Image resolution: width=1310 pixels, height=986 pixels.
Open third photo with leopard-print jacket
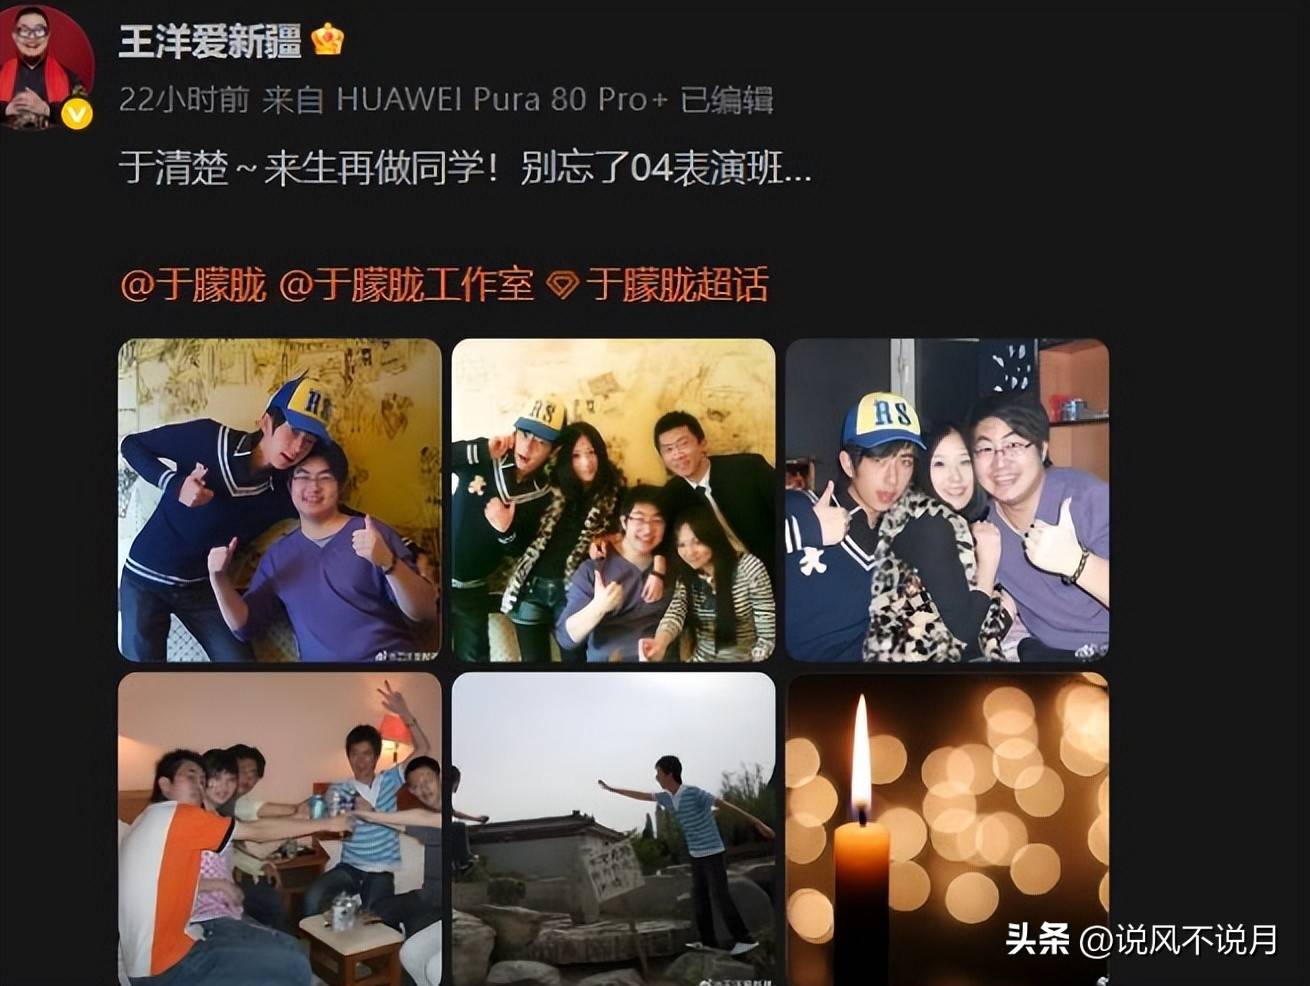click(x=947, y=500)
